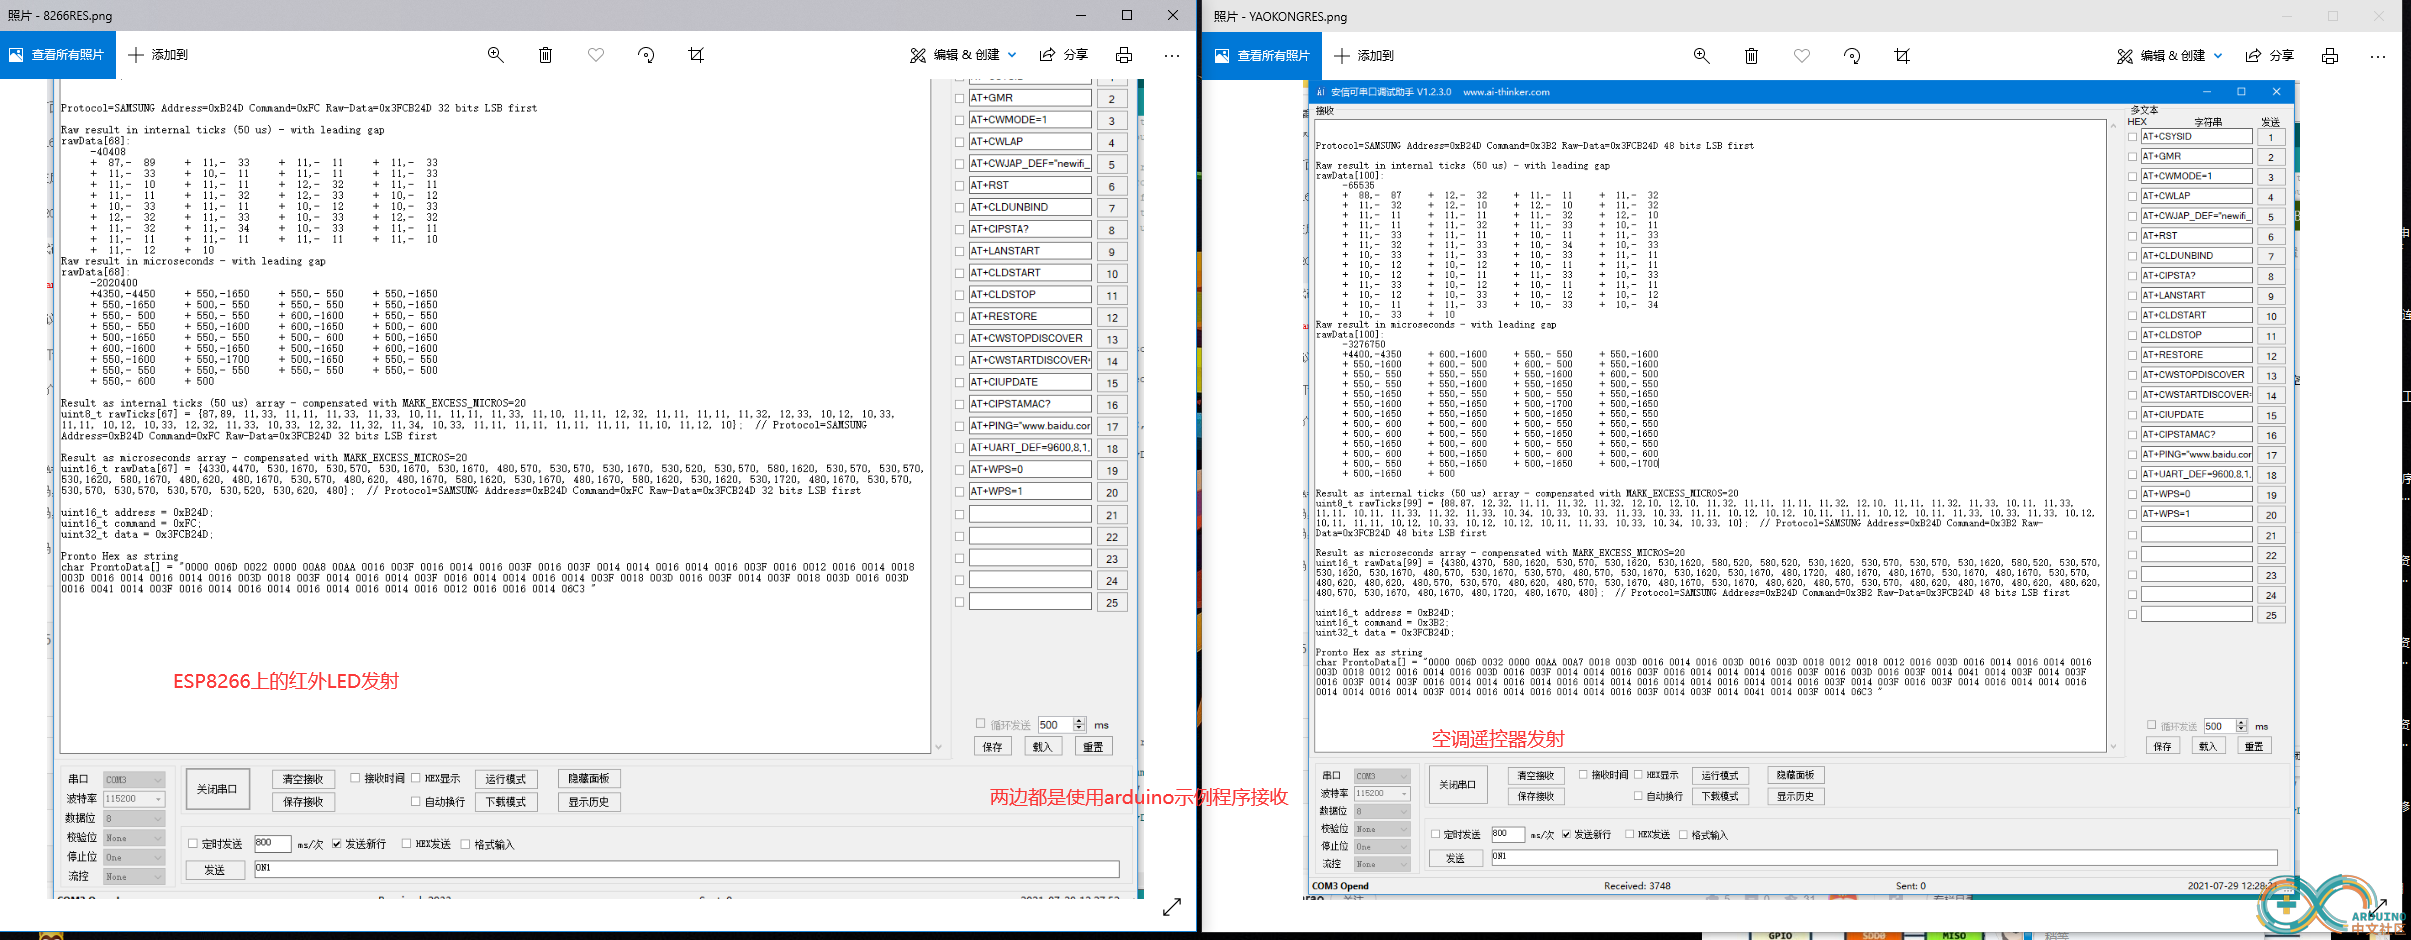This screenshot has width=2411, height=940.
Task: Click the 重置 button in the right photo
Action: (2253, 746)
